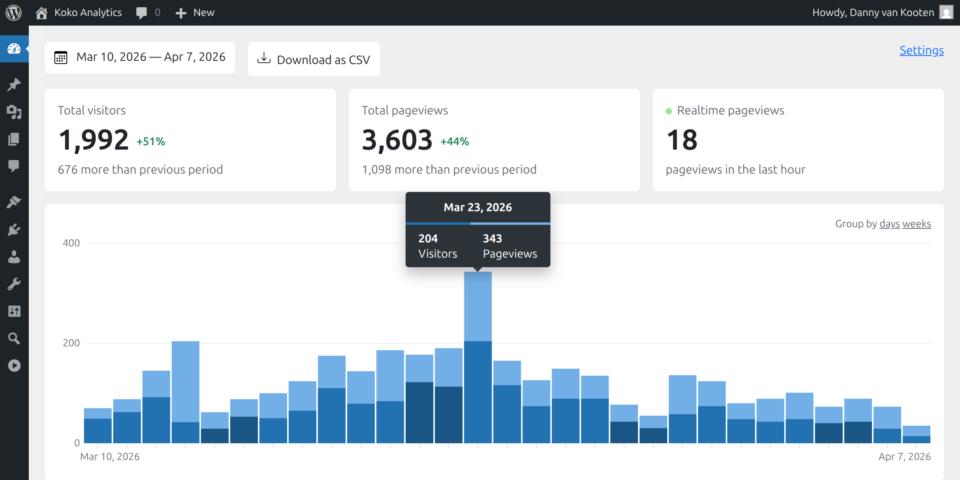Screen dimensions: 960x480
Task: Open the Dashboard sidebar icon
Action: 14,49
